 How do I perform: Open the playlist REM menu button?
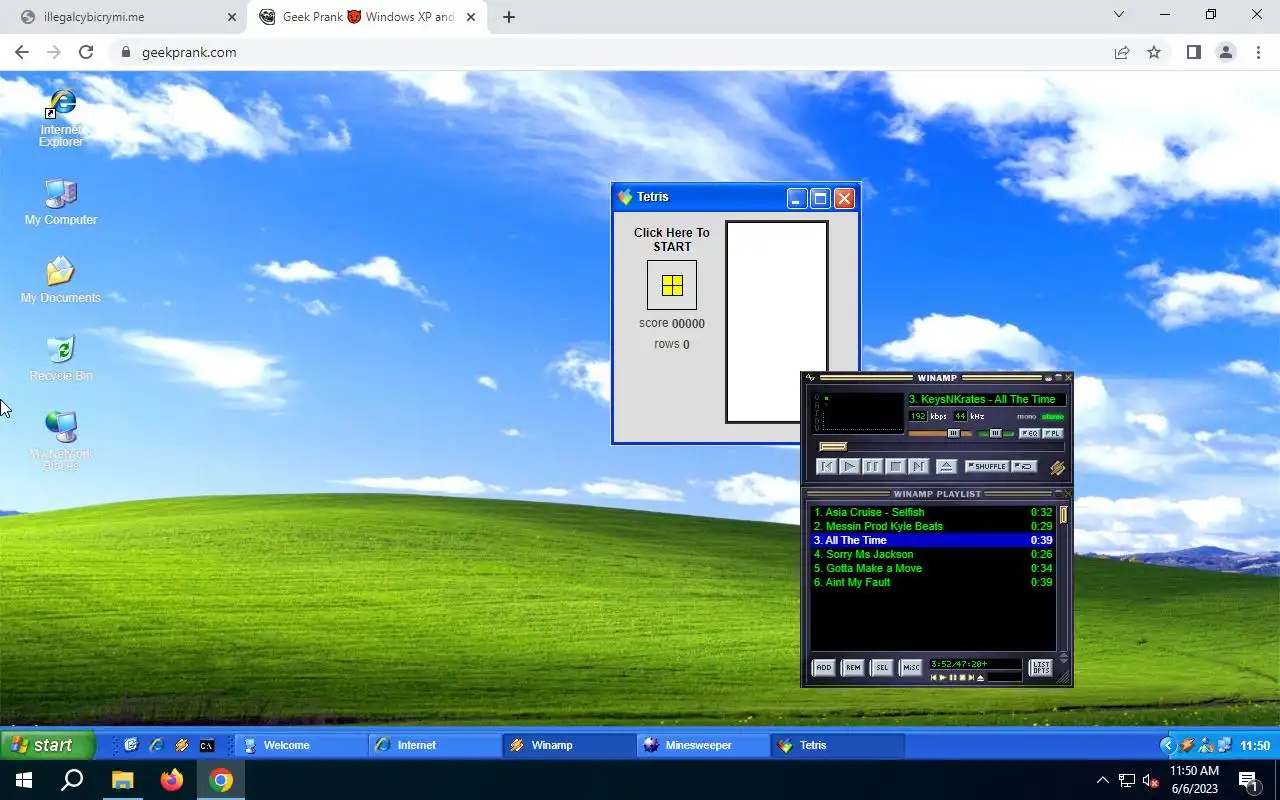[852, 667]
